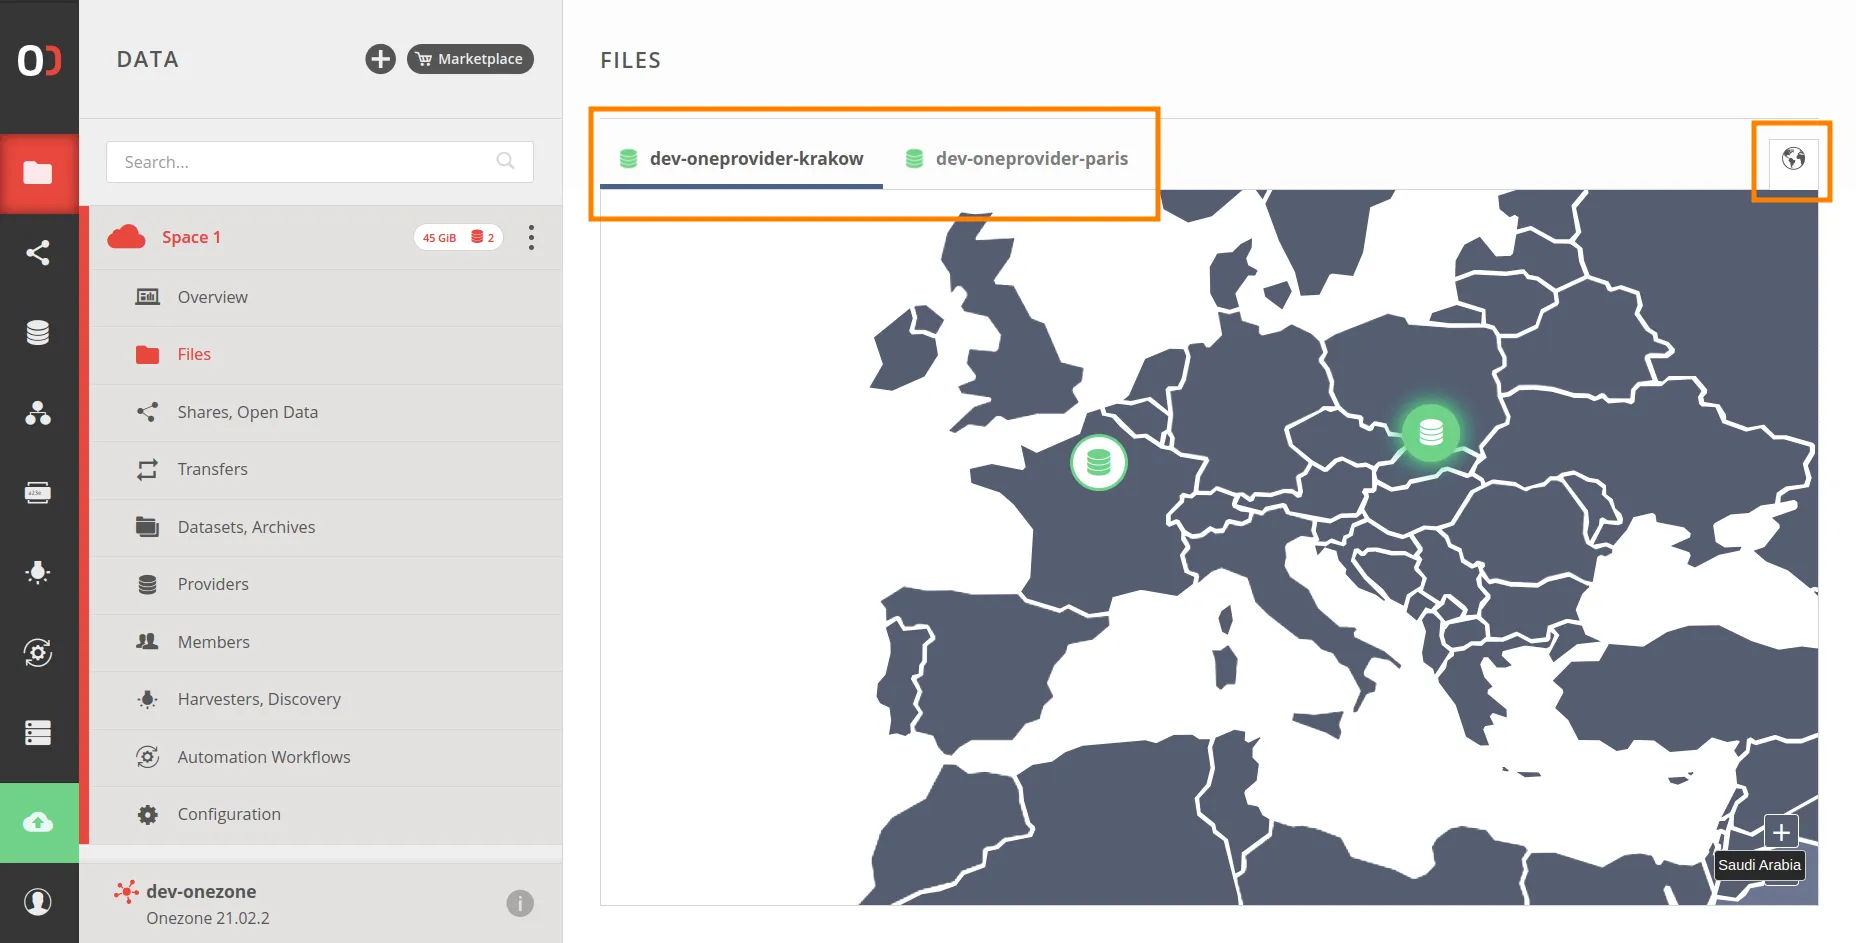Go to Shares, Open Data
Screen dimensions: 1856x943
point(247,412)
